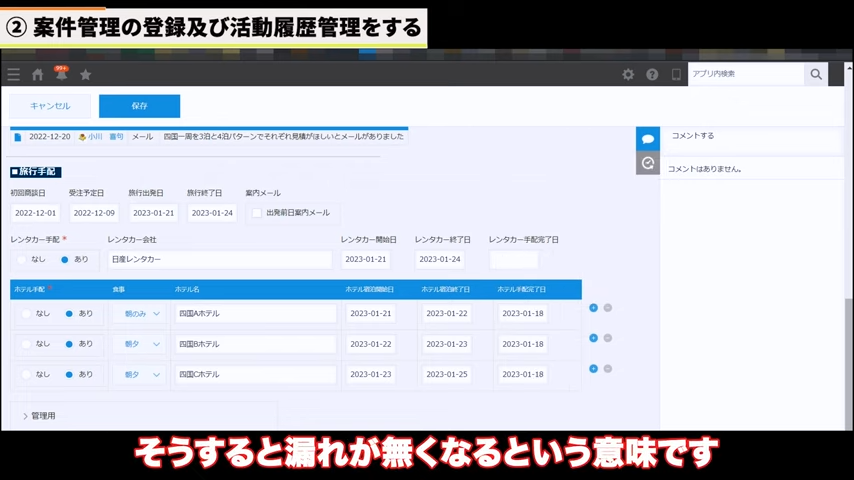Tick the 出発前日案内メール checkbox
Viewport: 854px width, 480px height.
[x=257, y=213]
